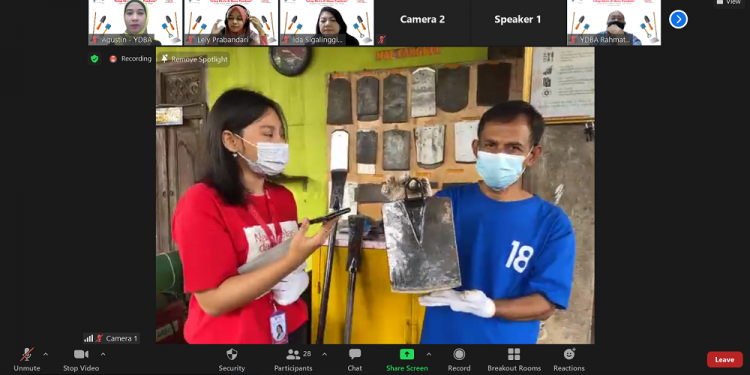Click the green encryption shield icon

tap(95, 59)
